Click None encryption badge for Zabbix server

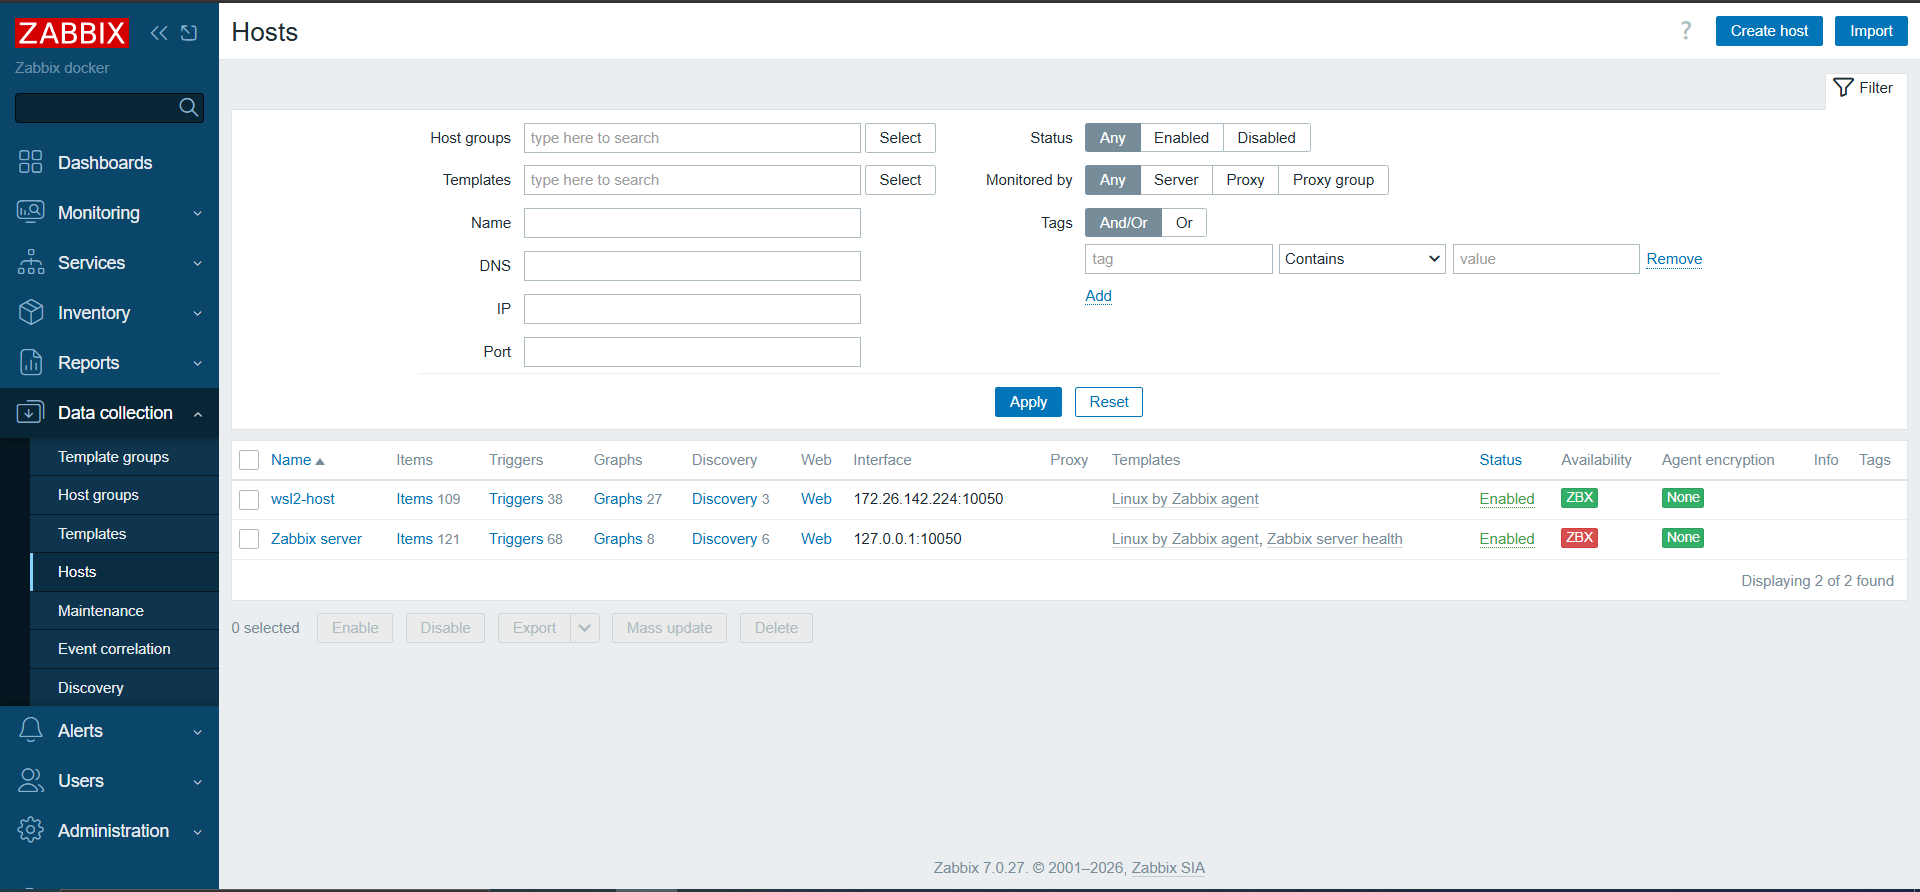tap(1683, 538)
